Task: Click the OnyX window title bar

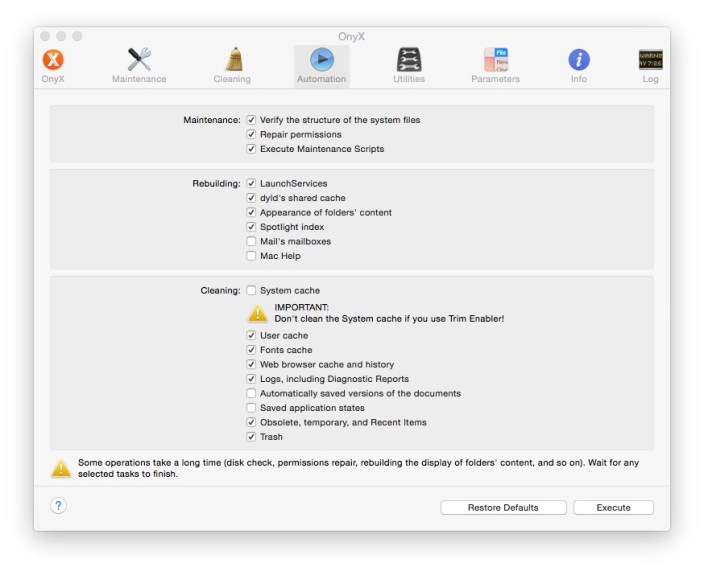Action: [x=351, y=36]
